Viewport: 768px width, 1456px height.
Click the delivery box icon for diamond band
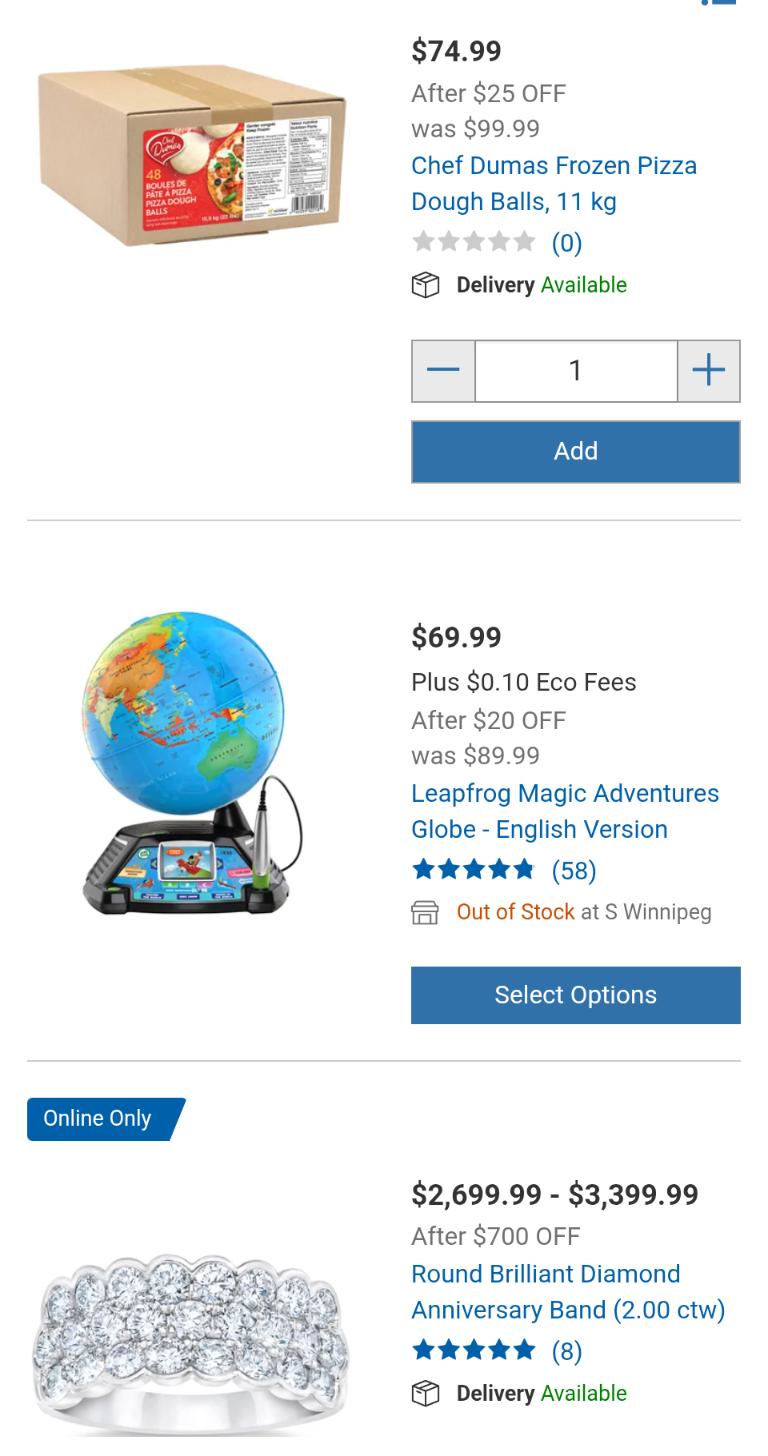click(x=426, y=1394)
